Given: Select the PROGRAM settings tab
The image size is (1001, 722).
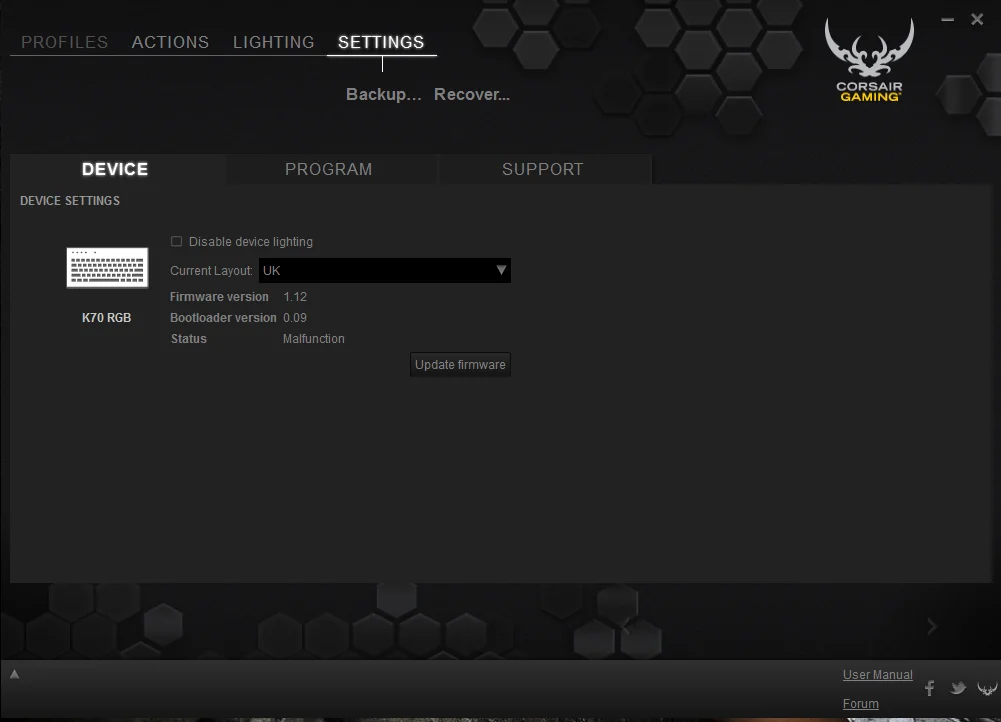Looking at the screenshot, I should click(x=329, y=169).
